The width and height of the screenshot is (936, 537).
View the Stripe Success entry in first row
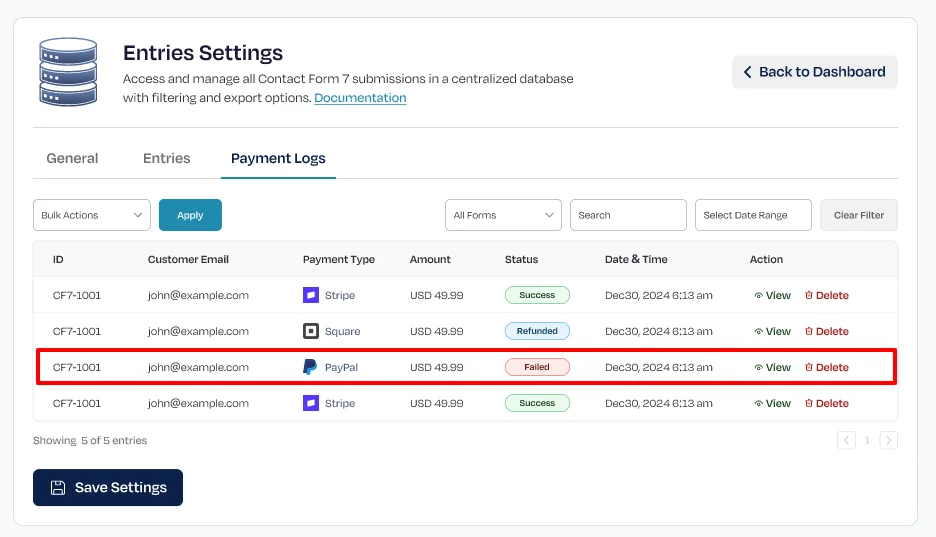click(x=772, y=295)
